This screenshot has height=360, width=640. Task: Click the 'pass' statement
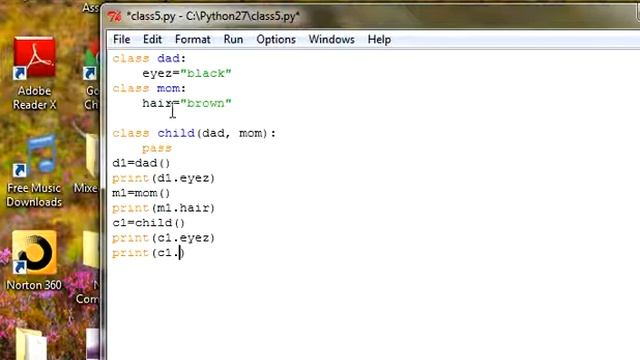pyautogui.click(x=157, y=148)
